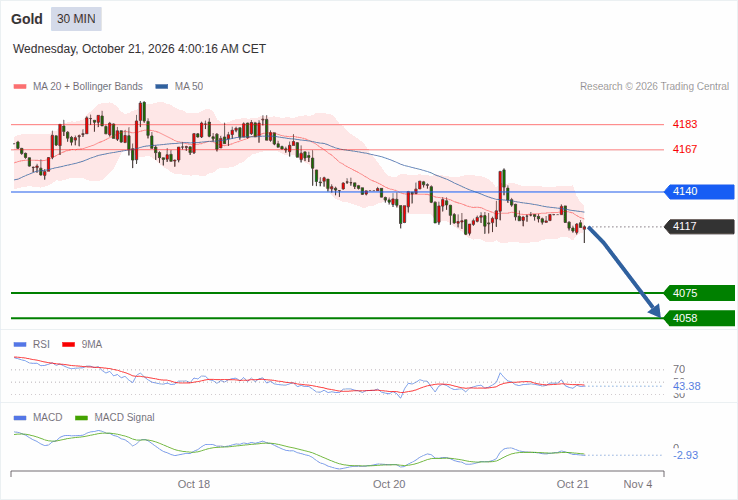Click the Nov 4 time axis label
Image resolution: width=738 pixels, height=500 pixels.
click(638, 484)
